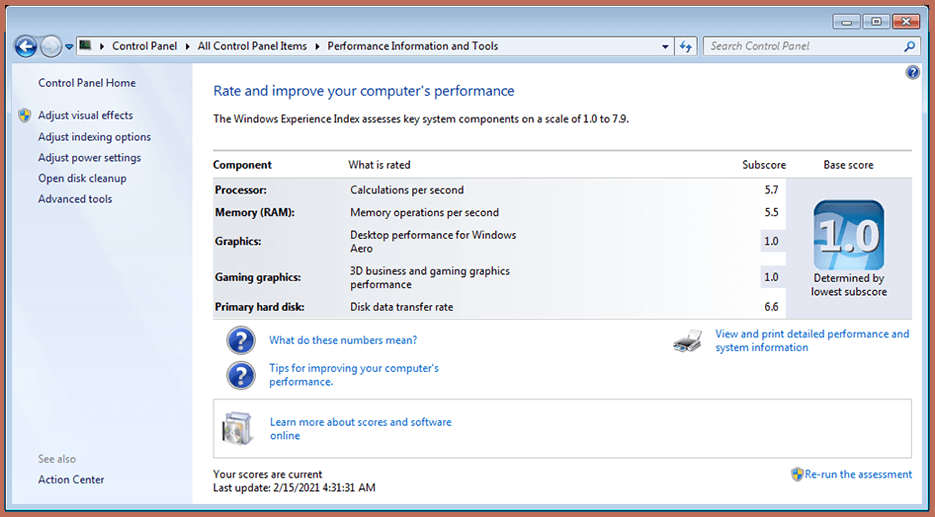Click question icon beside tips for improving performance
This screenshot has width=935, height=517.
241,375
